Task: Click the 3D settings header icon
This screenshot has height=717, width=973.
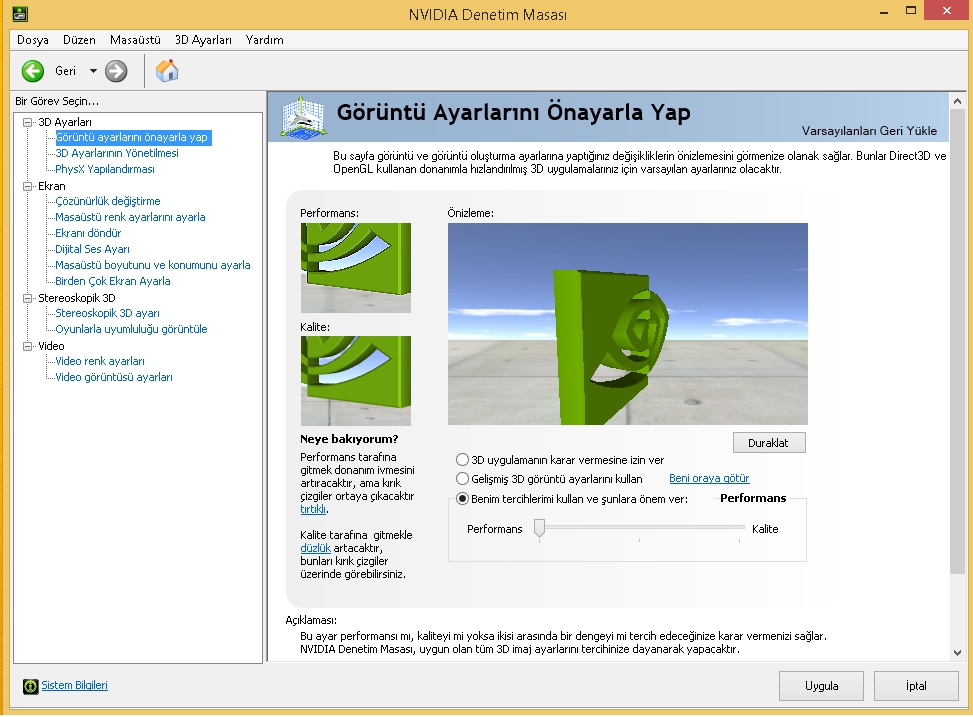Action: click(302, 116)
